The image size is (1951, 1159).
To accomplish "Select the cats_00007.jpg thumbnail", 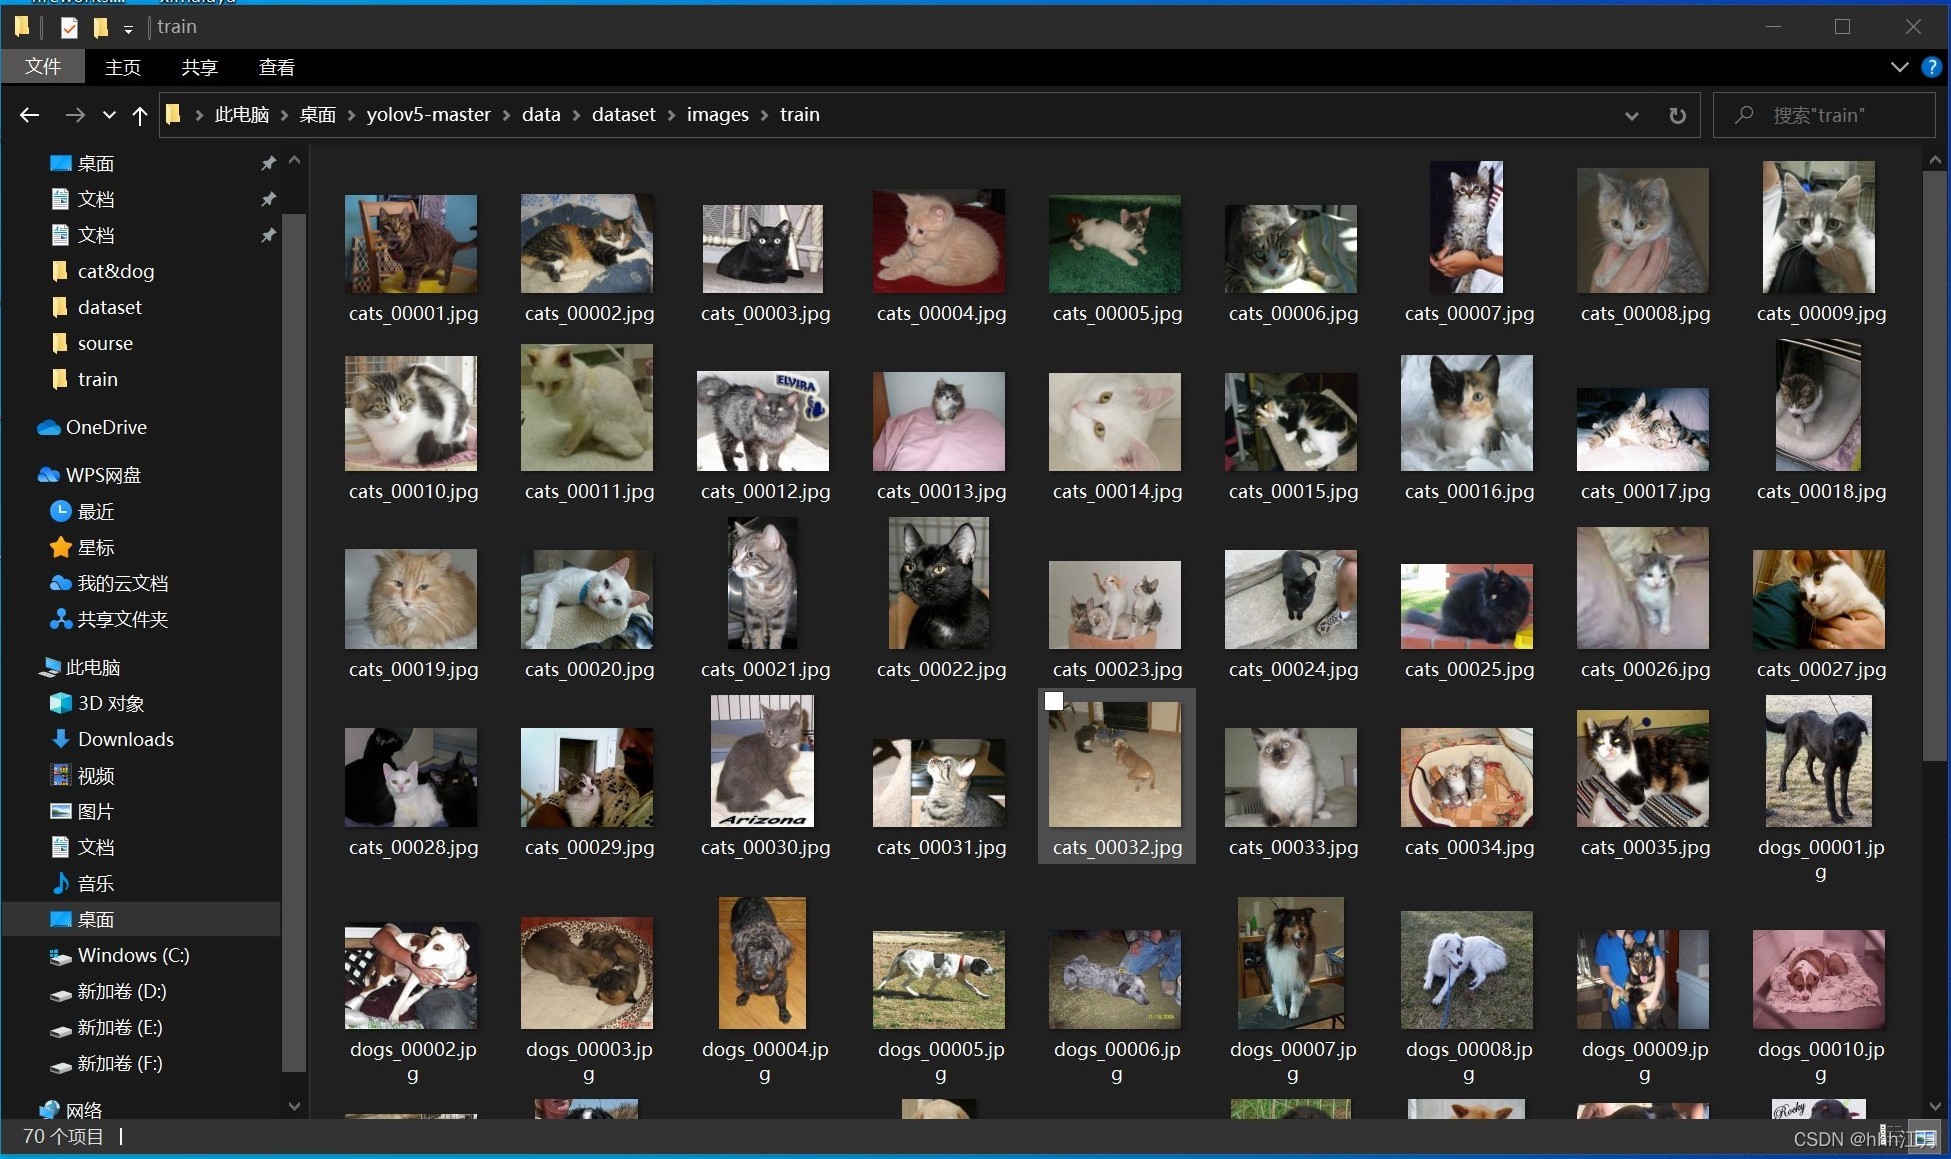I will (1466, 227).
